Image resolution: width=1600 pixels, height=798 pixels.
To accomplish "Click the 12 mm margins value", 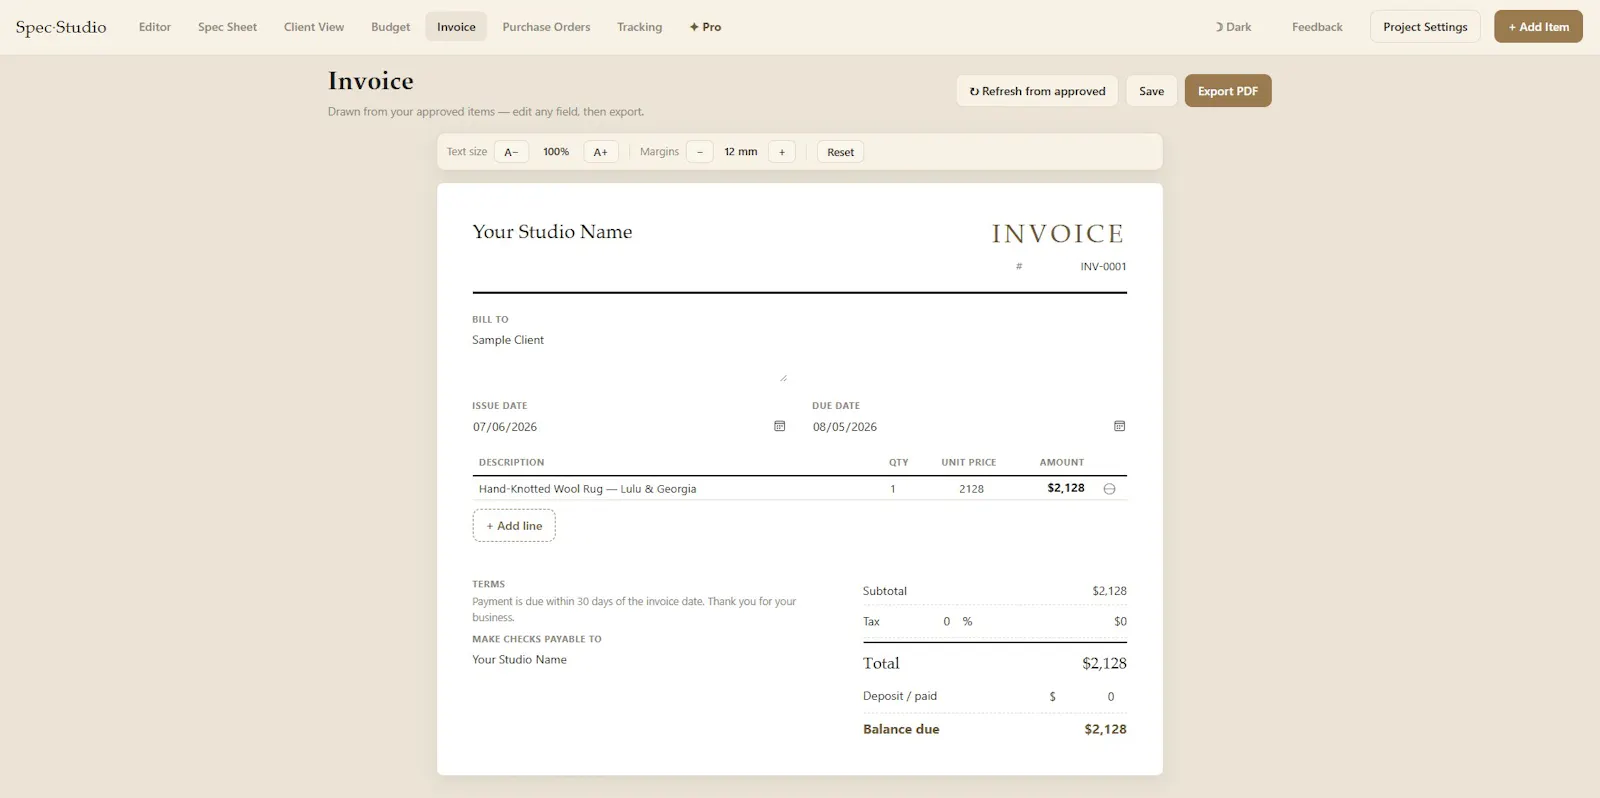I will (x=741, y=152).
